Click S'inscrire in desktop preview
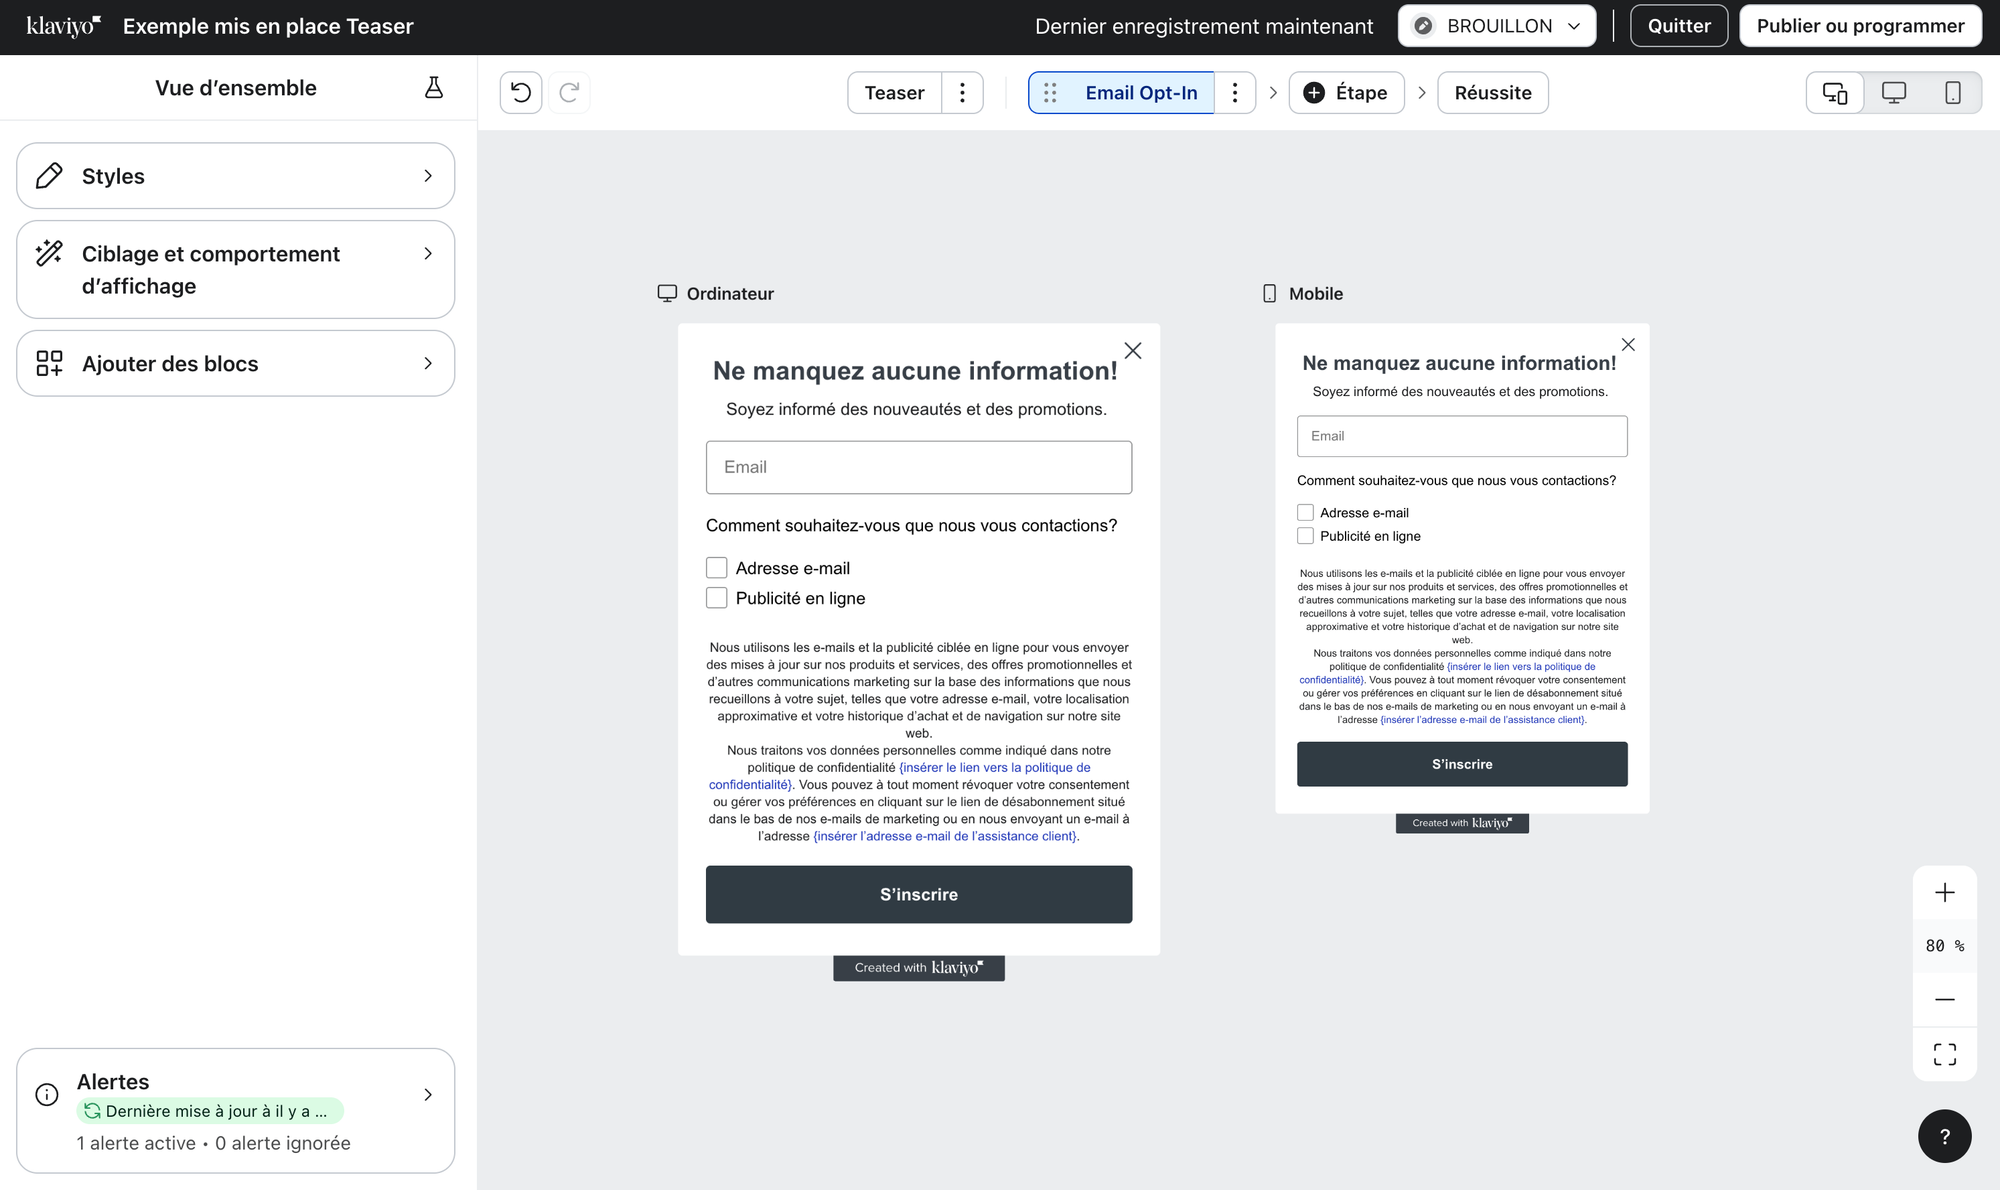This screenshot has height=1190, width=2000. coord(919,895)
